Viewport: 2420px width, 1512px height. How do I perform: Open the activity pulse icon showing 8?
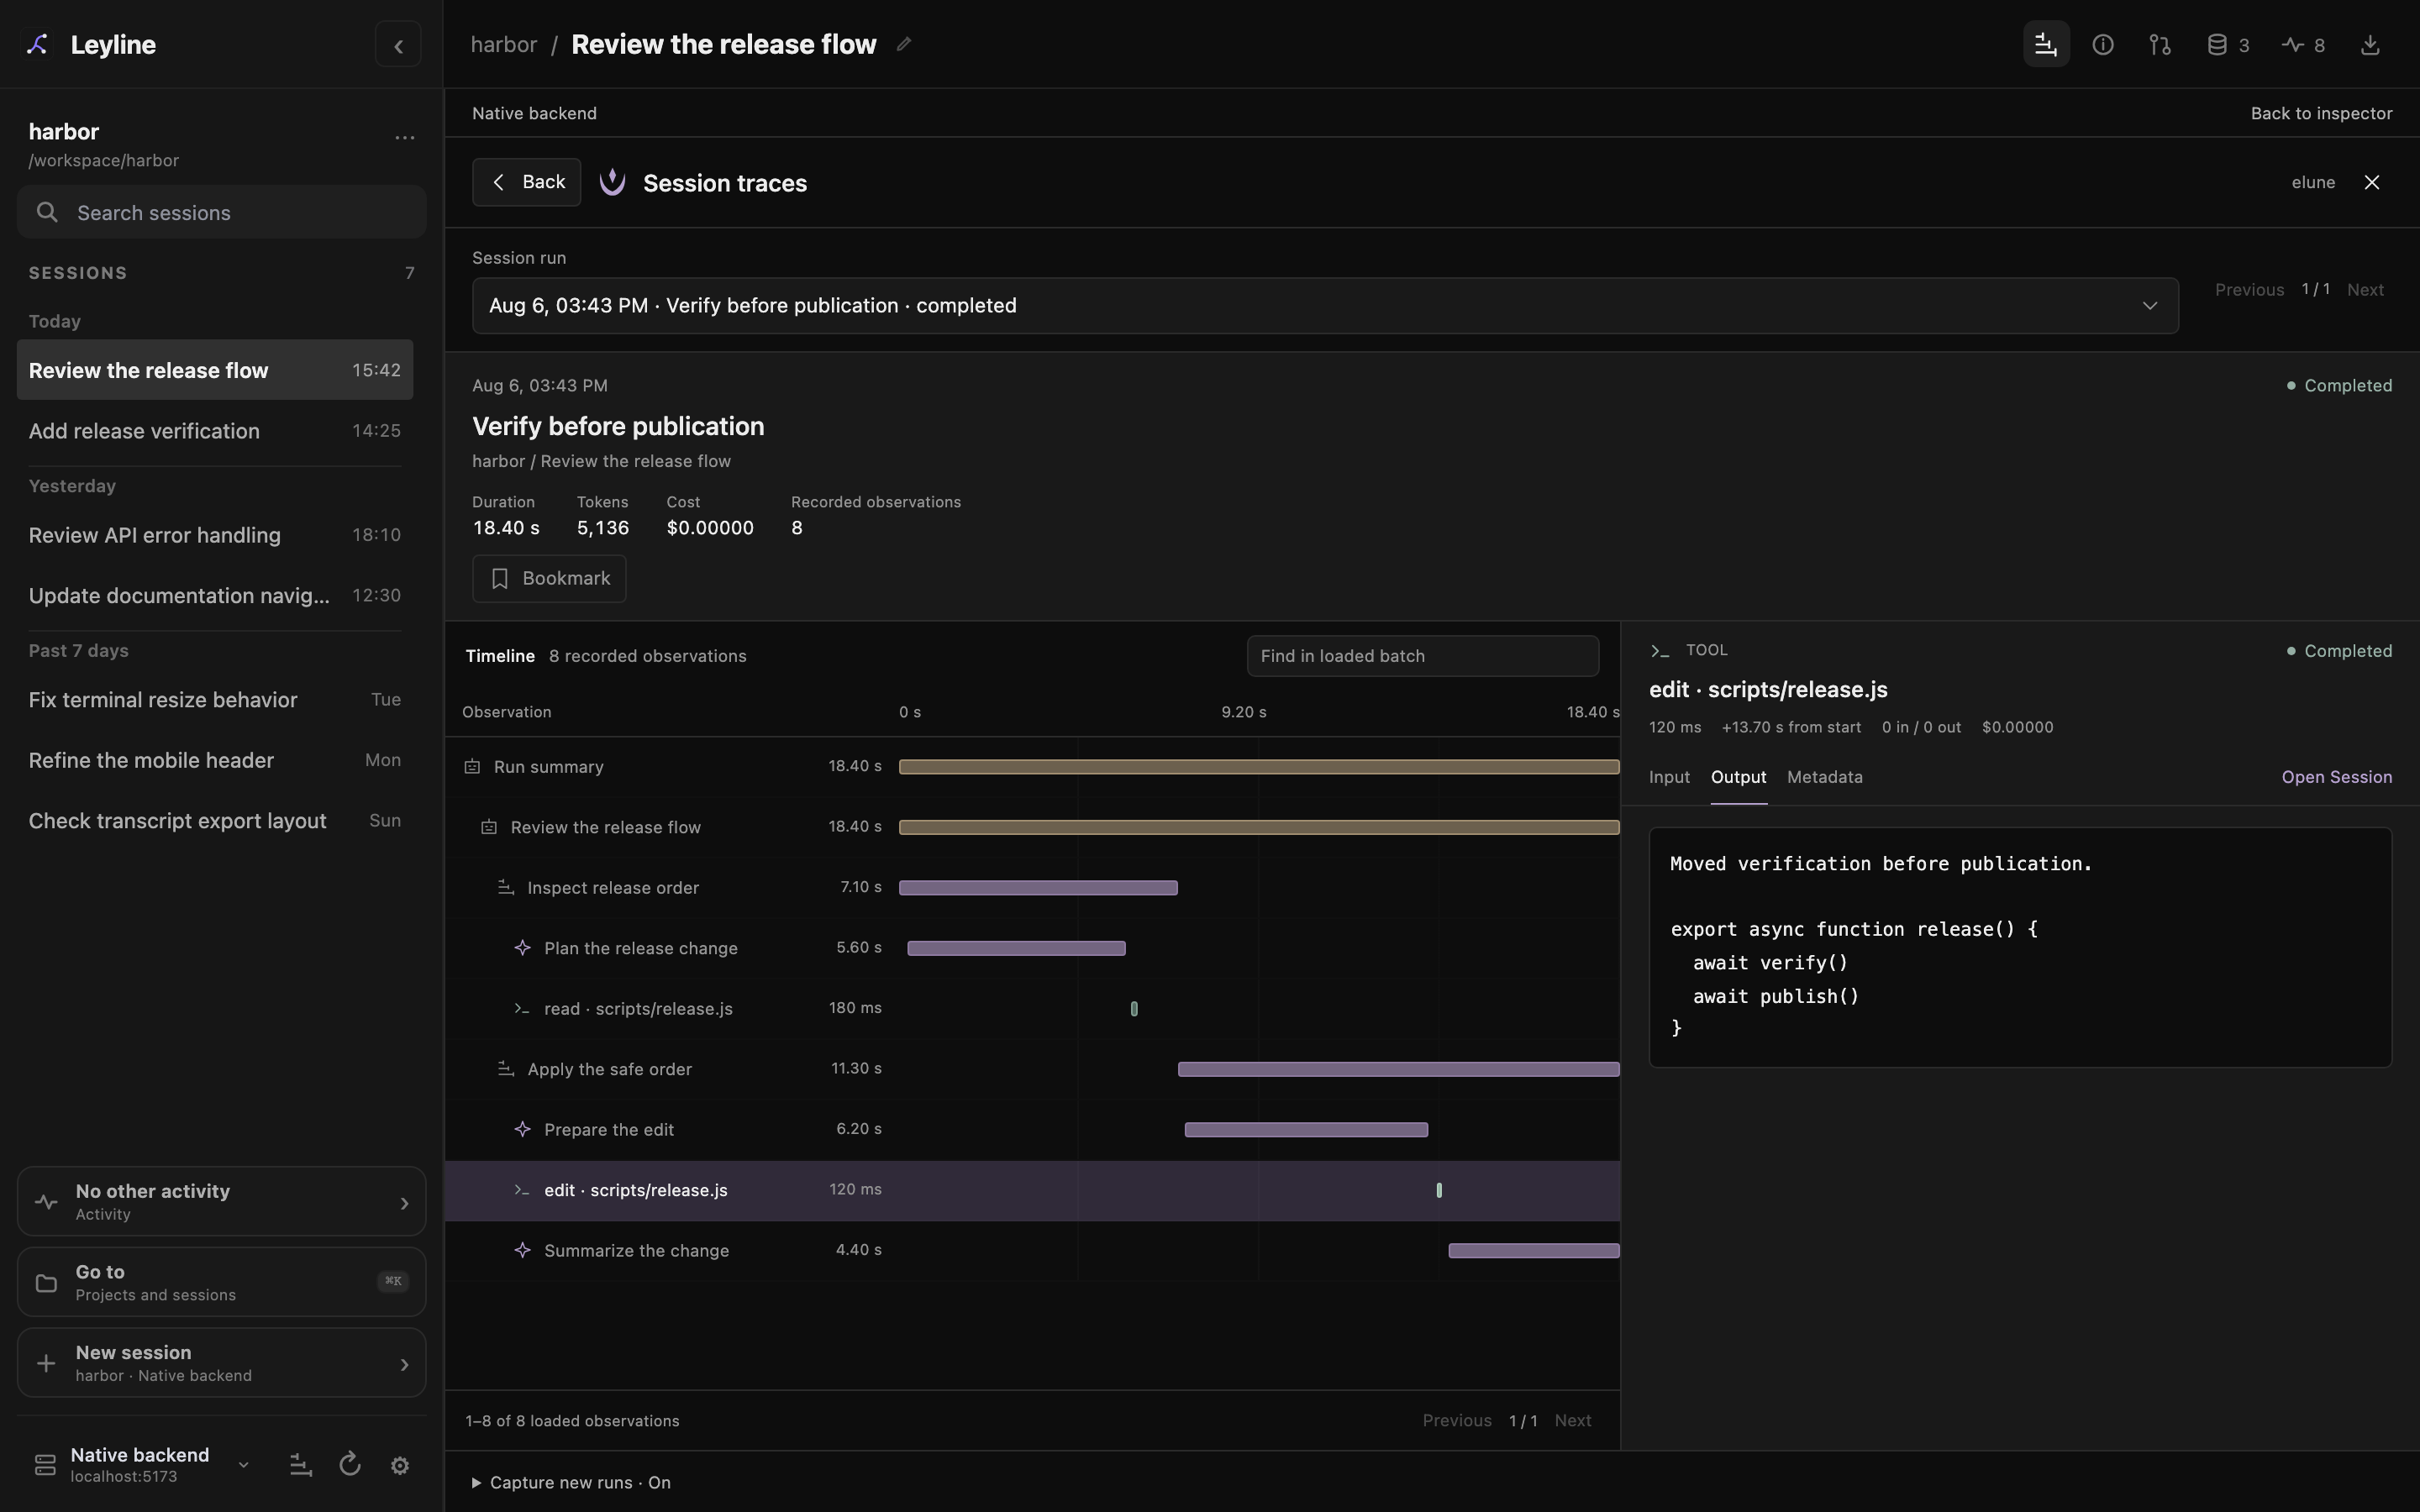pos(2303,45)
